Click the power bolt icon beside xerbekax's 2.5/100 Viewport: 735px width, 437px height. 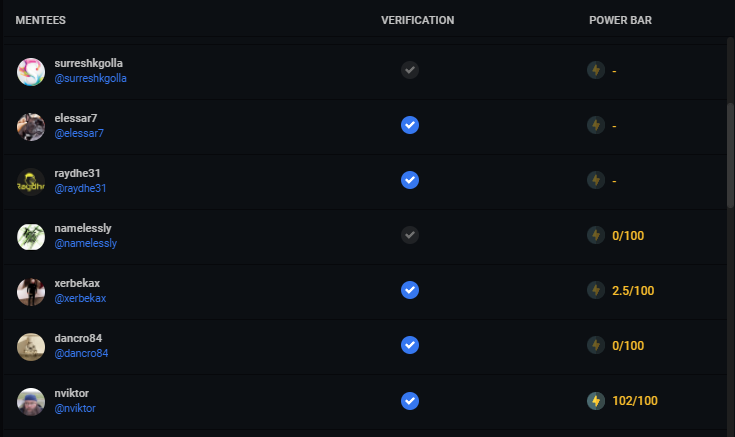[596, 290]
